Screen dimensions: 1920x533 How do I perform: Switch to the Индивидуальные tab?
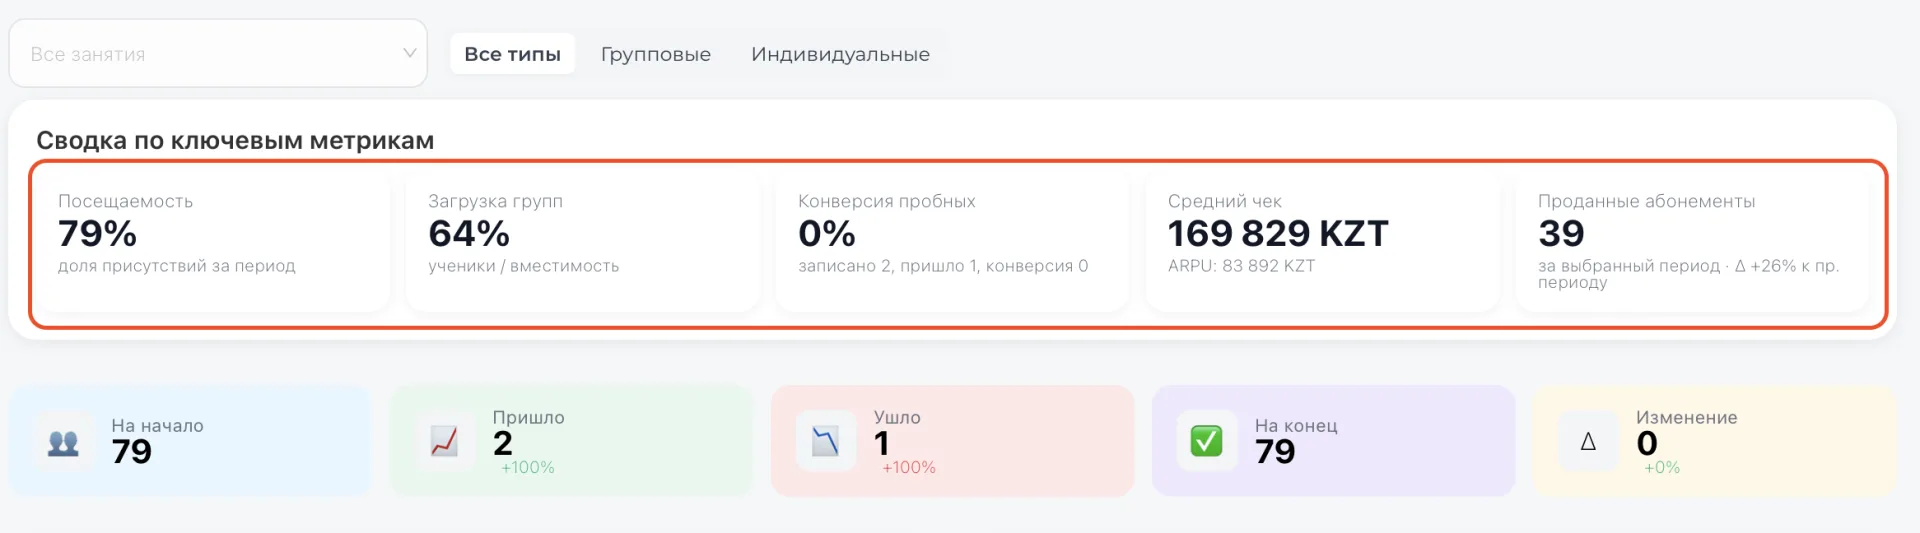(840, 54)
